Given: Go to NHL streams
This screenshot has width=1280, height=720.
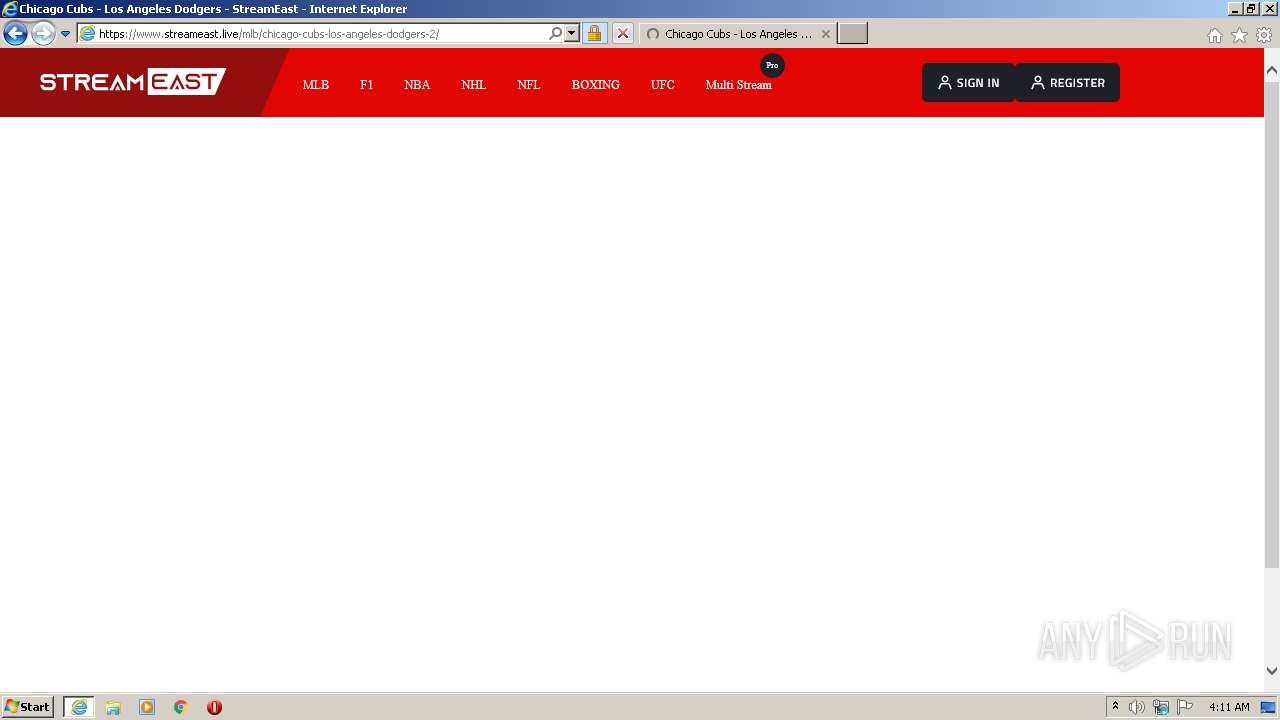Looking at the screenshot, I should (x=473, y=85).
